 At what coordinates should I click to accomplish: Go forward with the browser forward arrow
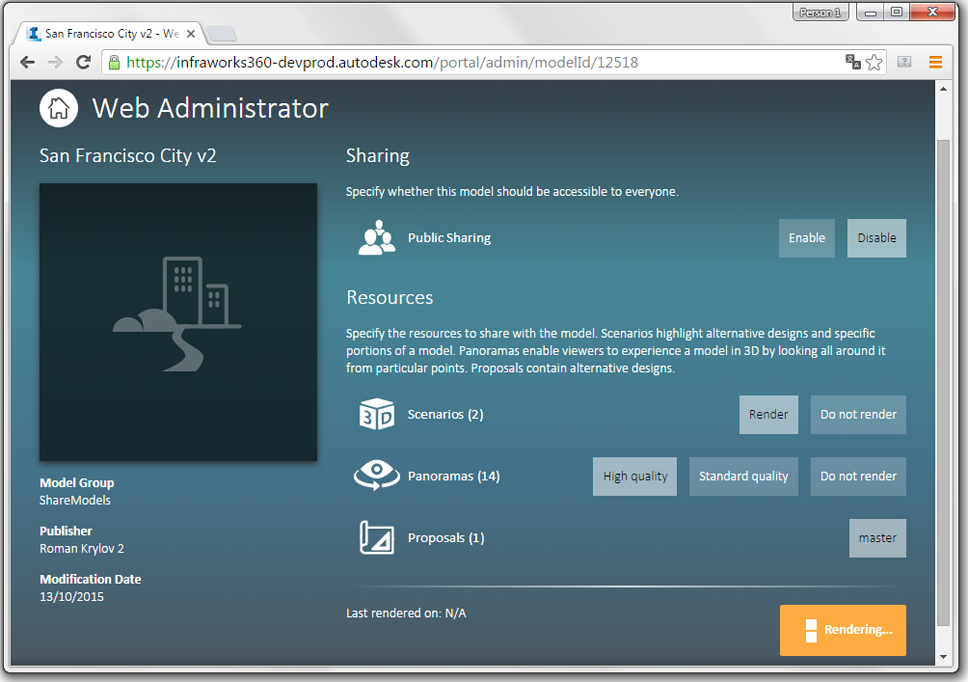(56, 62)
